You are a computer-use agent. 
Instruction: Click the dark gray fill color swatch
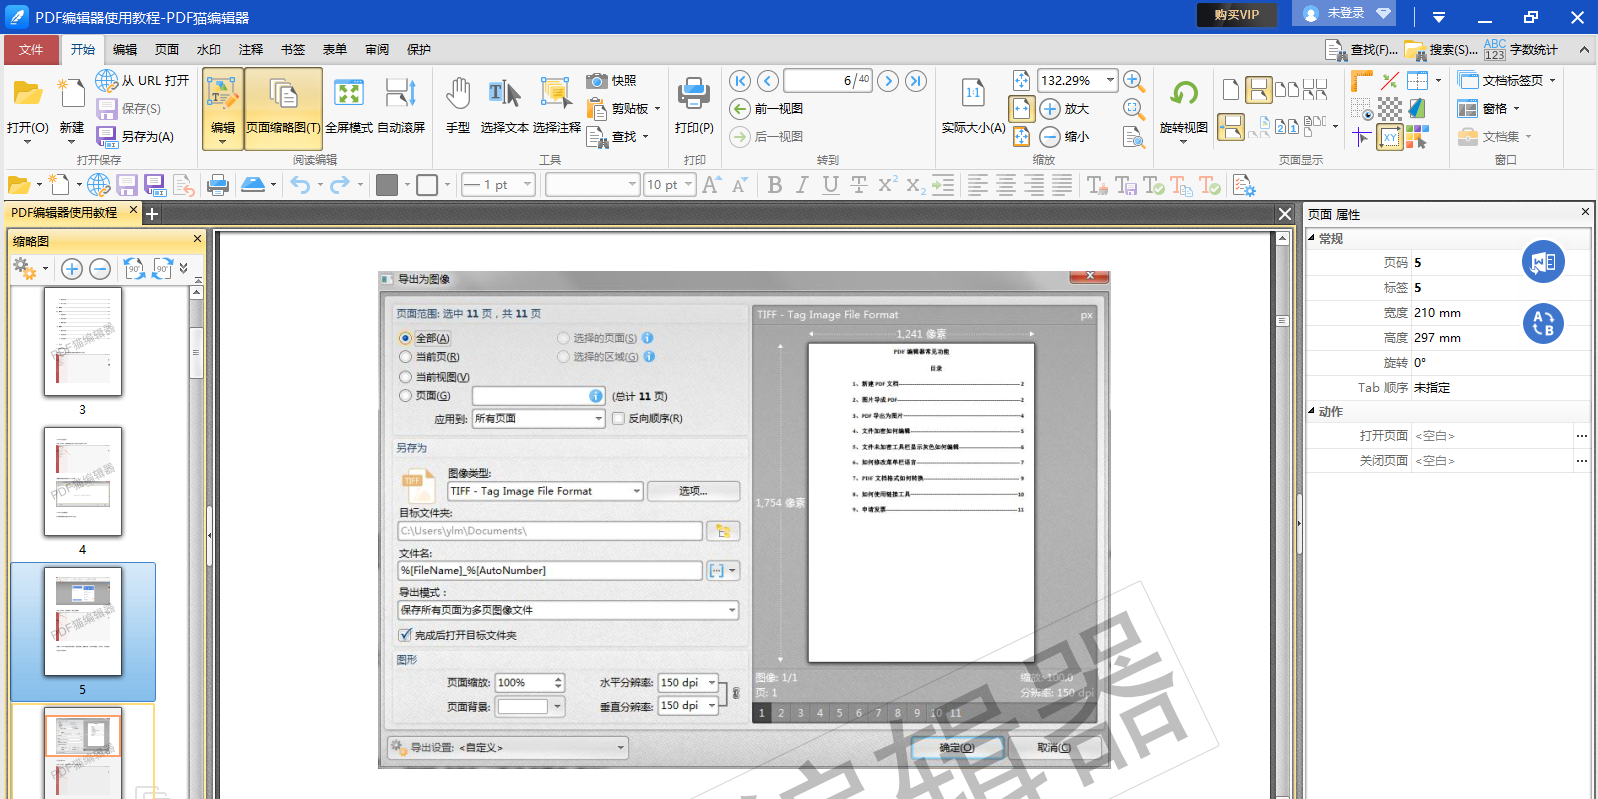click(x=387, y=185)
